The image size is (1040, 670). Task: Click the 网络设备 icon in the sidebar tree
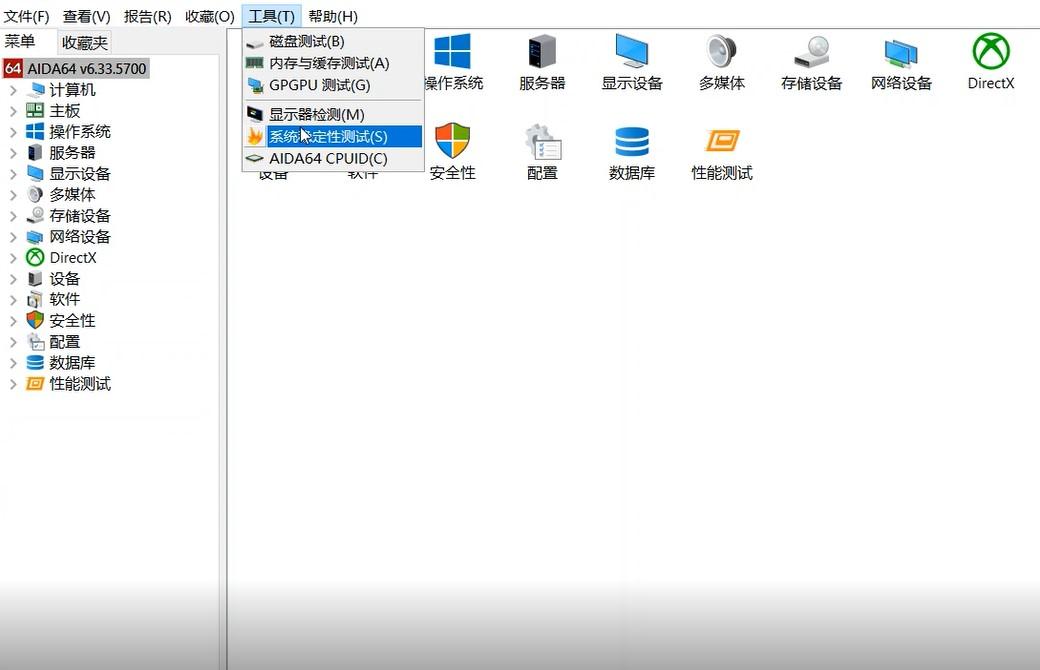click(35, 237)
